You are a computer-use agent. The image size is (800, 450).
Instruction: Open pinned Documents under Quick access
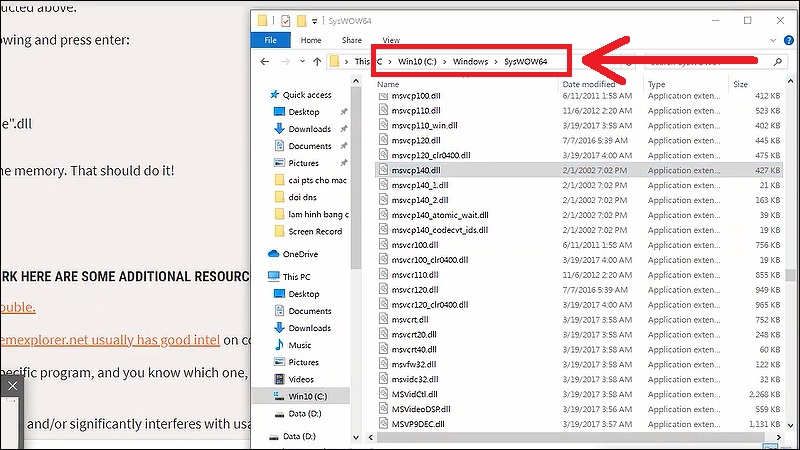[x=309, y=146]
